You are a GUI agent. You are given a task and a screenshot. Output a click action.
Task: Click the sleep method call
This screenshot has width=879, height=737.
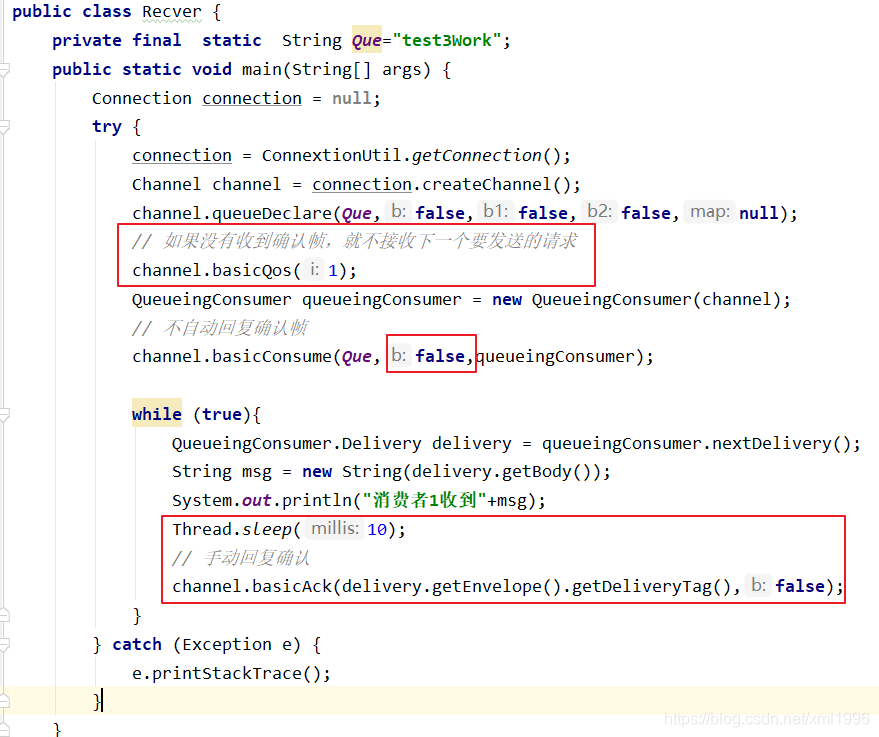(267, 530)
